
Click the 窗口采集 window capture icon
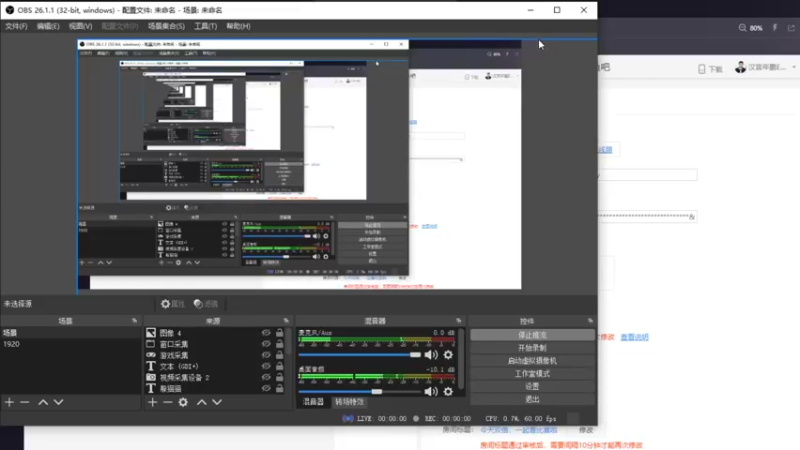(151, 344)
